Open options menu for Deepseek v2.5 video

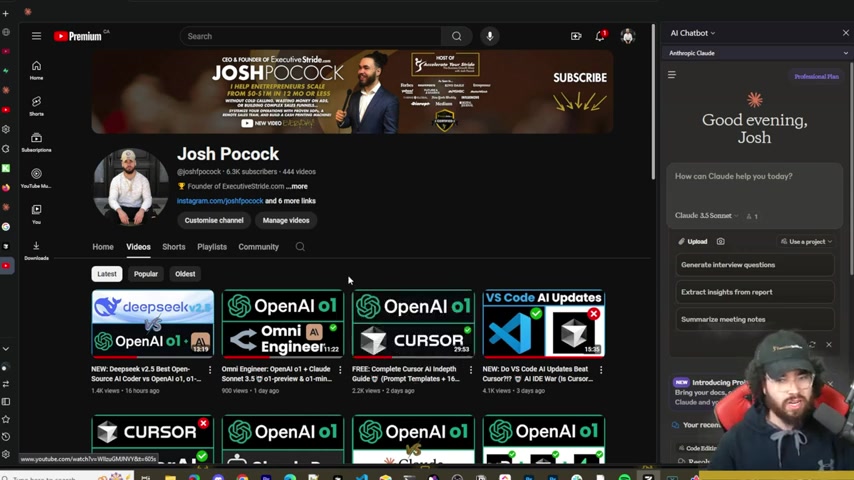tap(210, 370)
